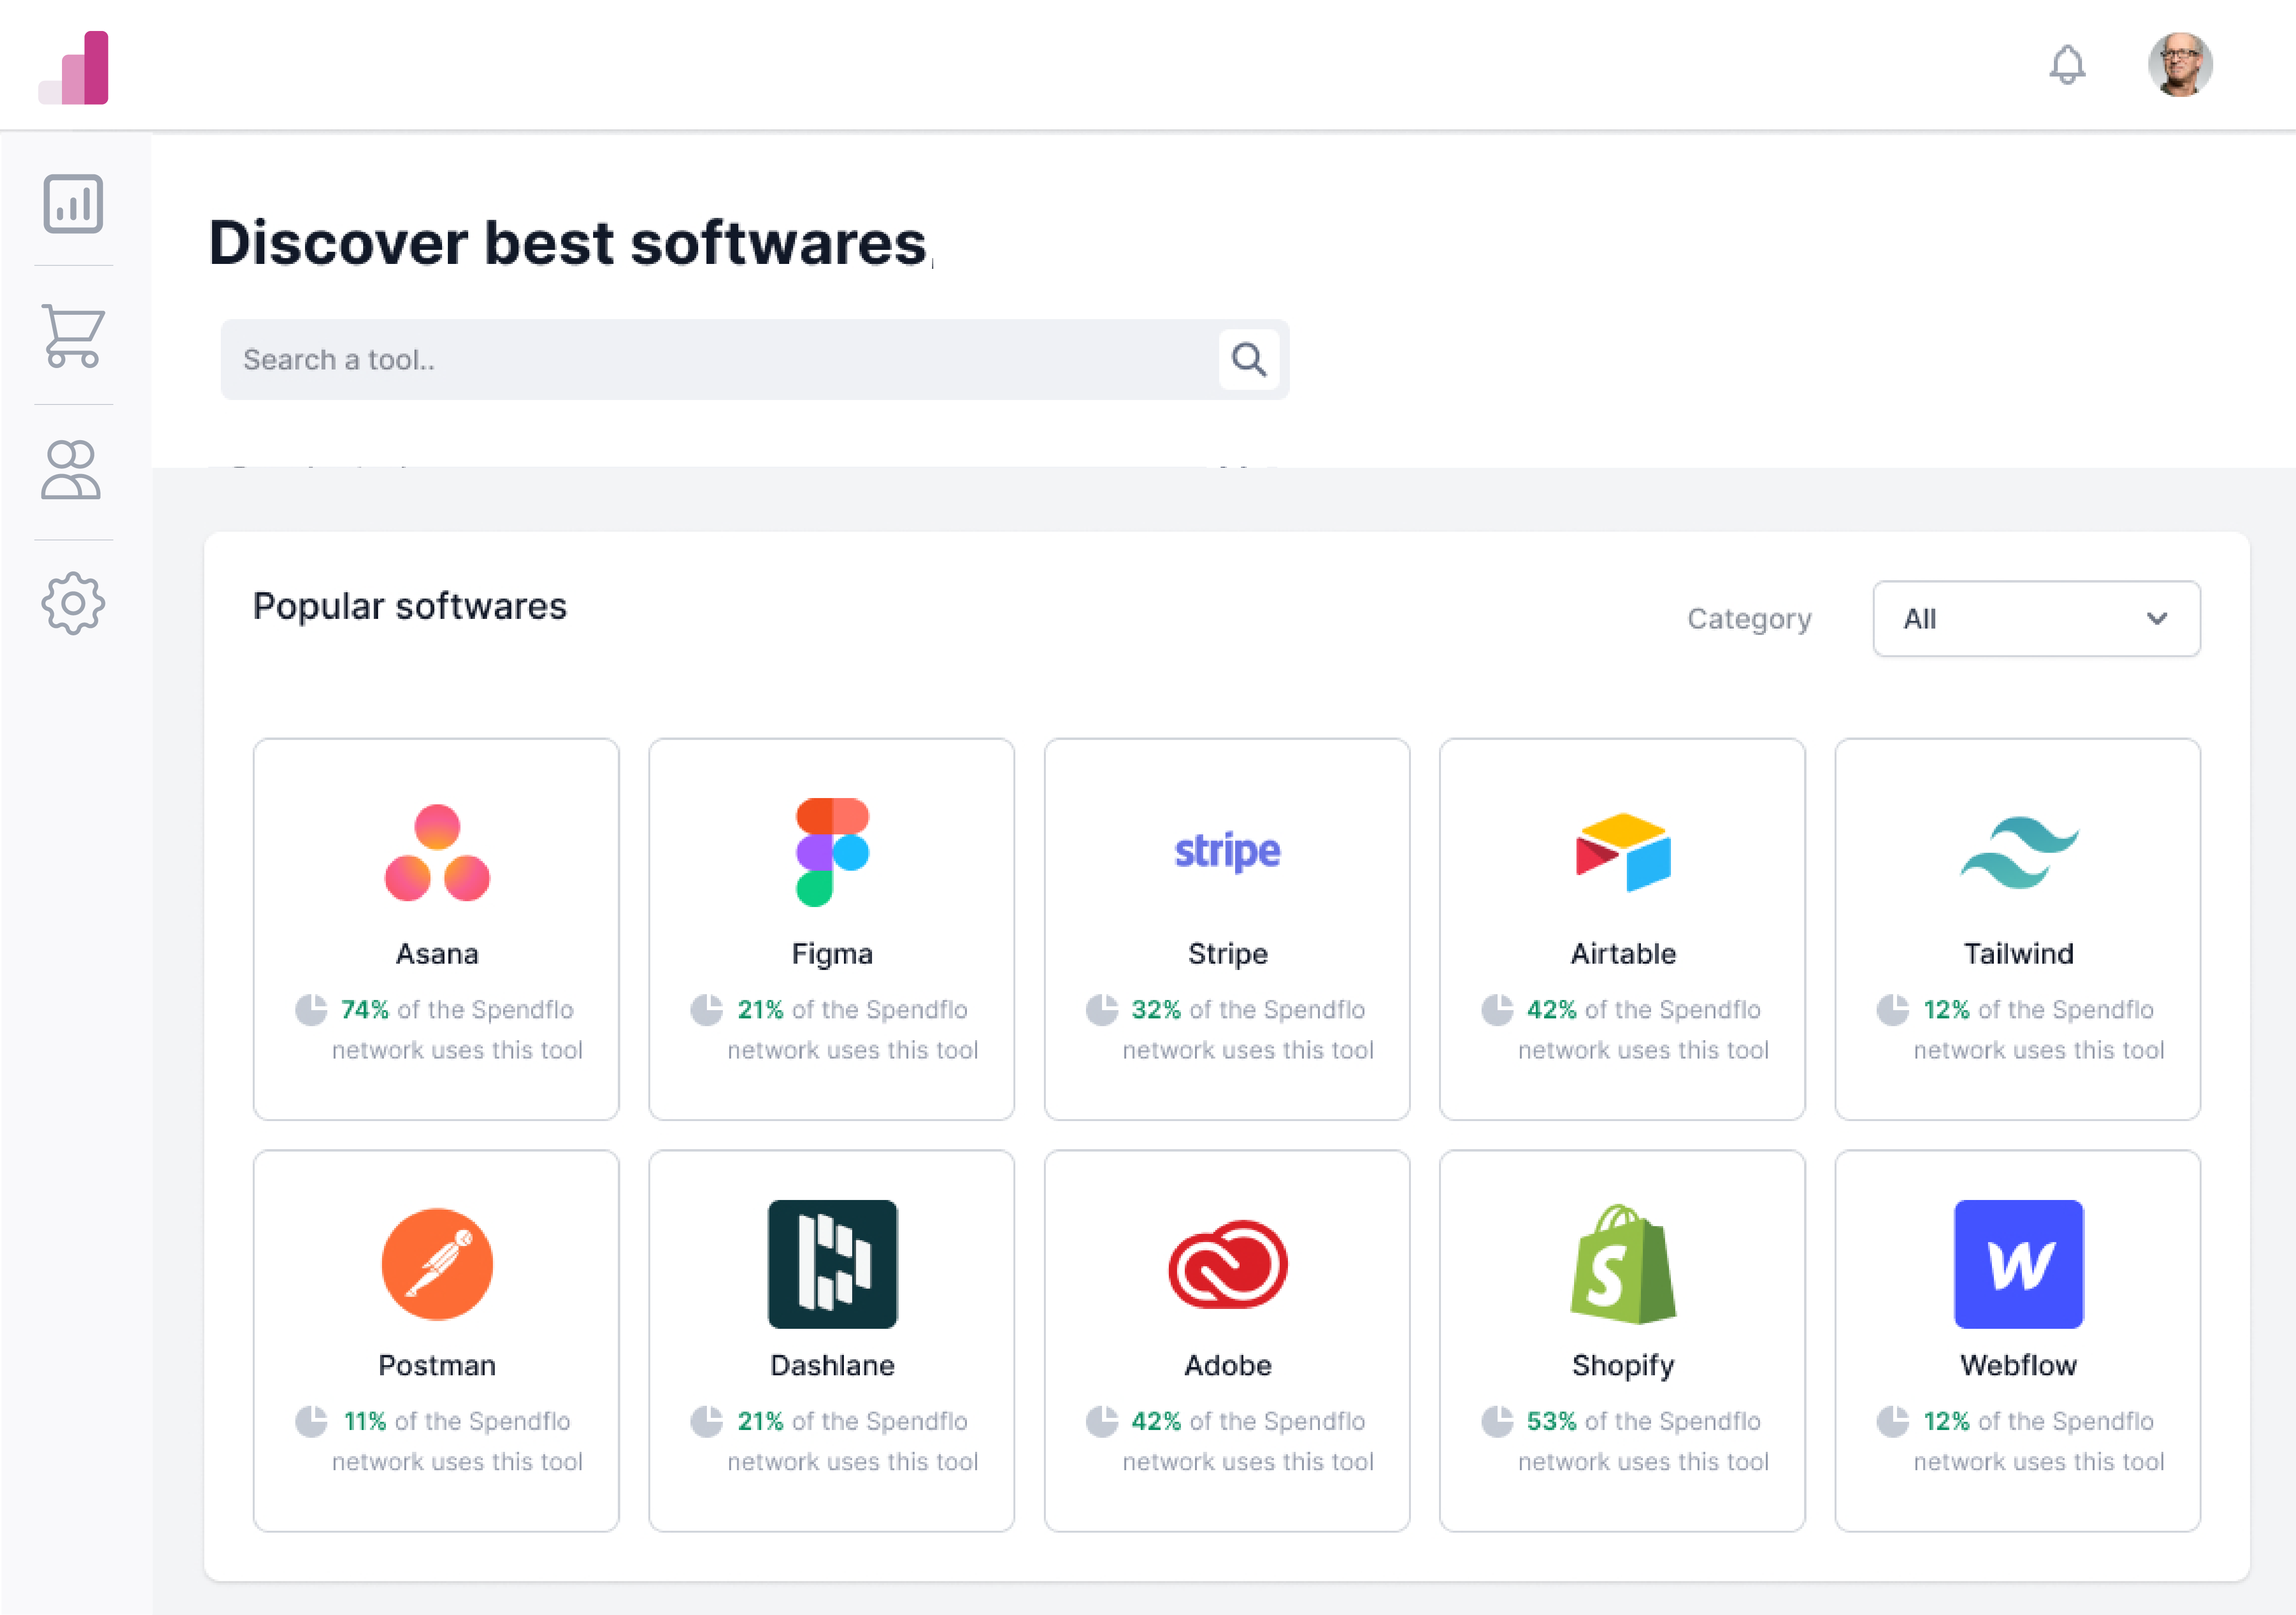Click the 'Category' label
Viewport: 2296px width, 1615px height.
click(x=1749, y=620)
